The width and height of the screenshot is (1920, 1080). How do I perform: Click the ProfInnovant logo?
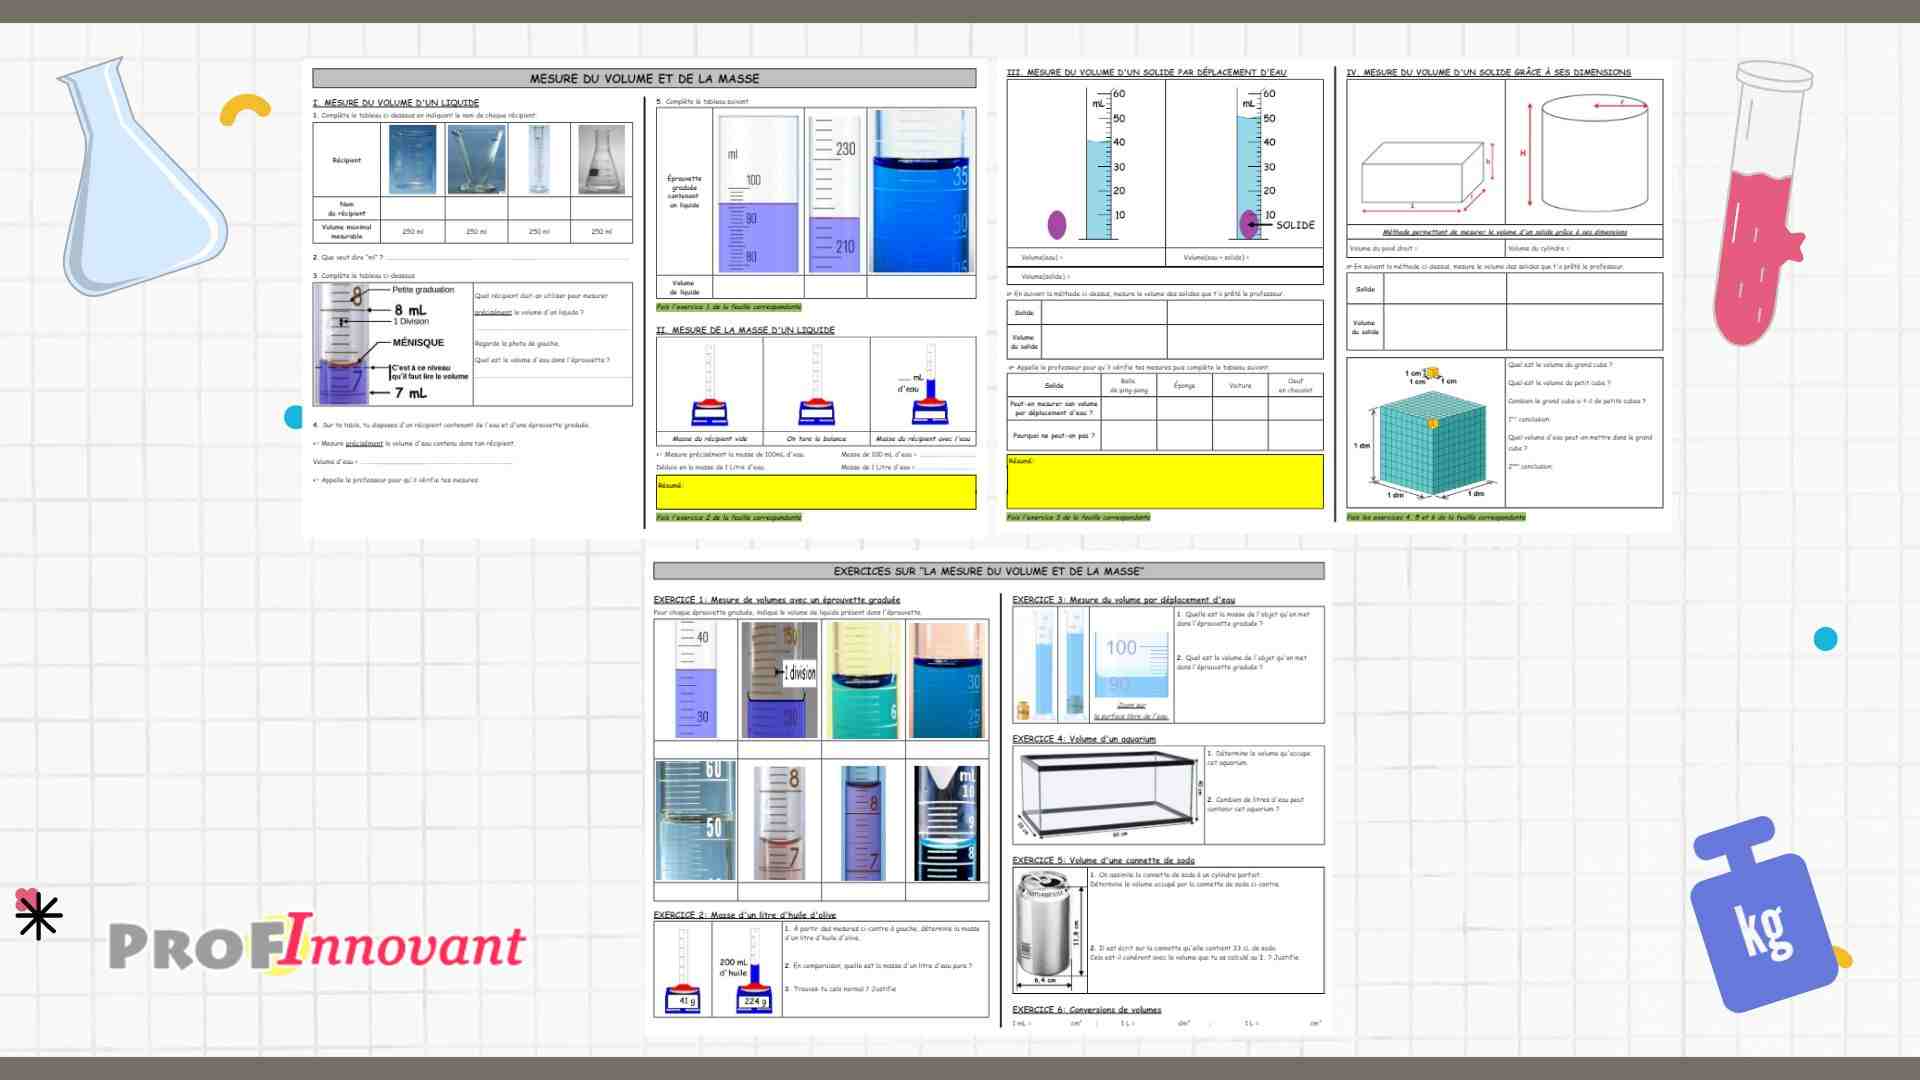317,942
